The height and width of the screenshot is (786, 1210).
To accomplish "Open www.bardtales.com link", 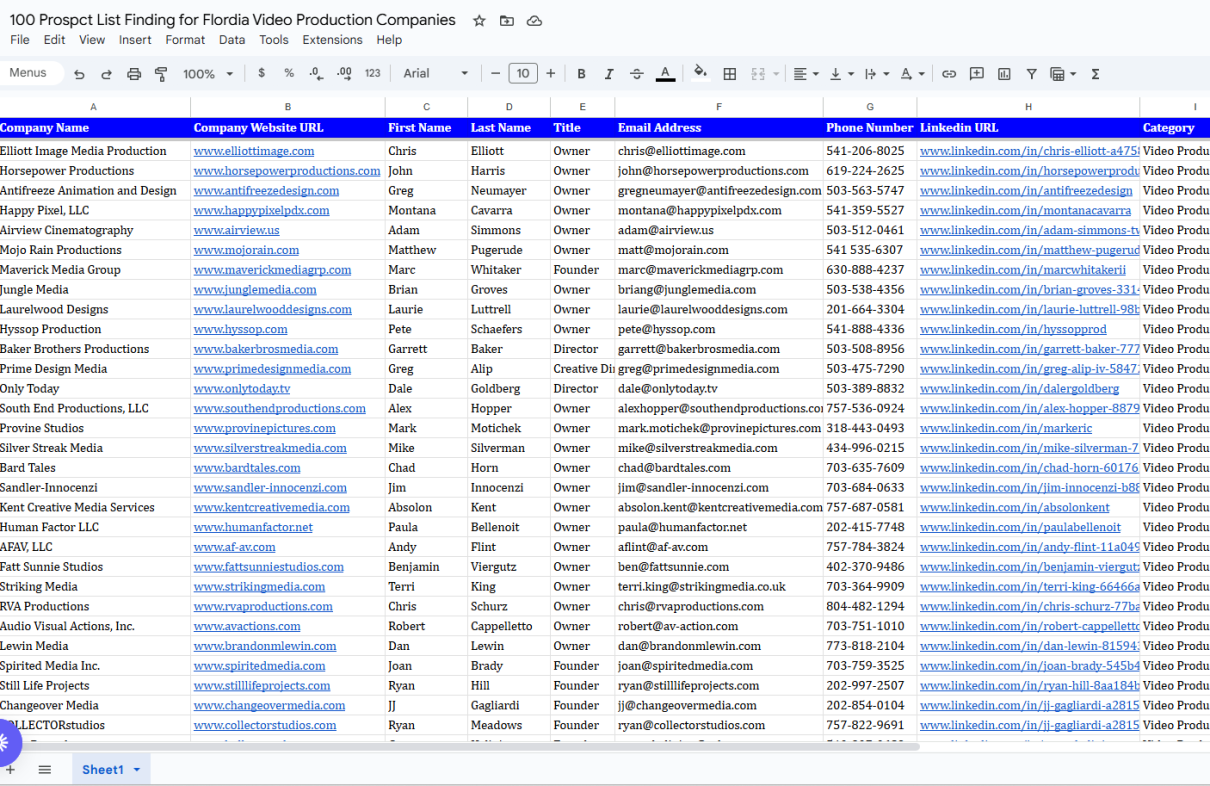I will (247, 468).
